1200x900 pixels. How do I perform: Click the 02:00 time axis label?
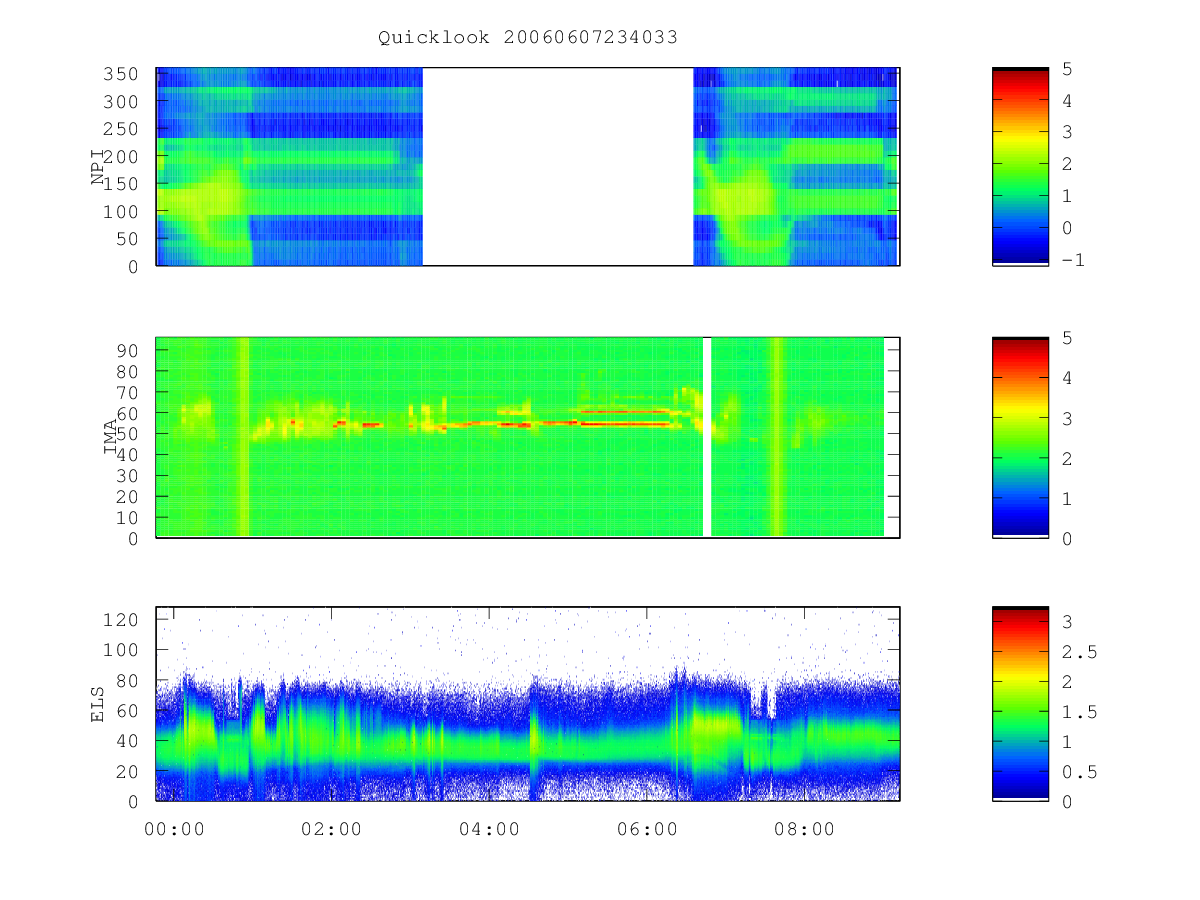point(332,828)
